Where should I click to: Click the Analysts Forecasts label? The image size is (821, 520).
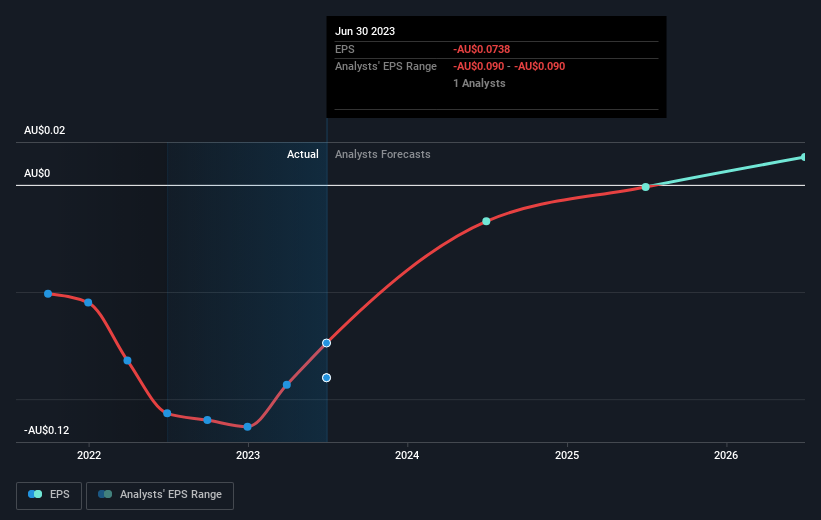point(383,154)
